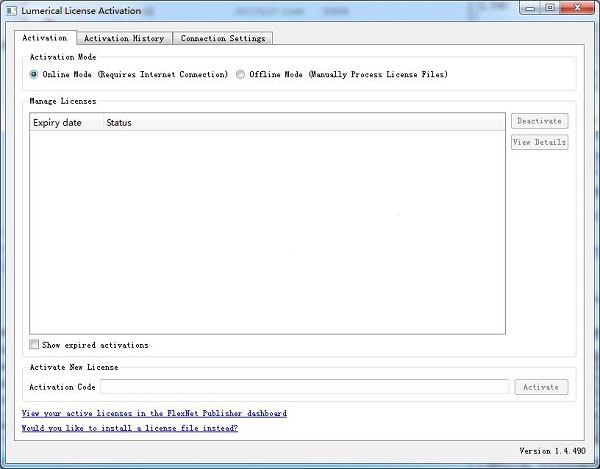Open the Activation History tab
Screen dimensions: 600x469
(124, 38)
